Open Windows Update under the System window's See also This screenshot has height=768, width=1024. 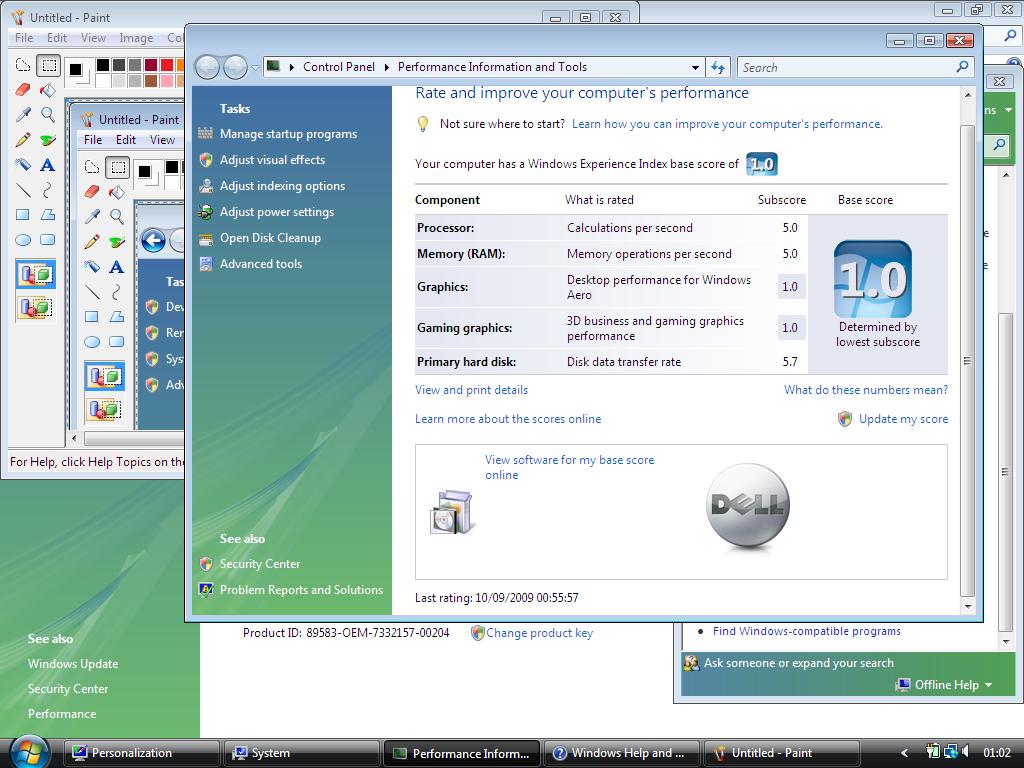pos(73,664)
